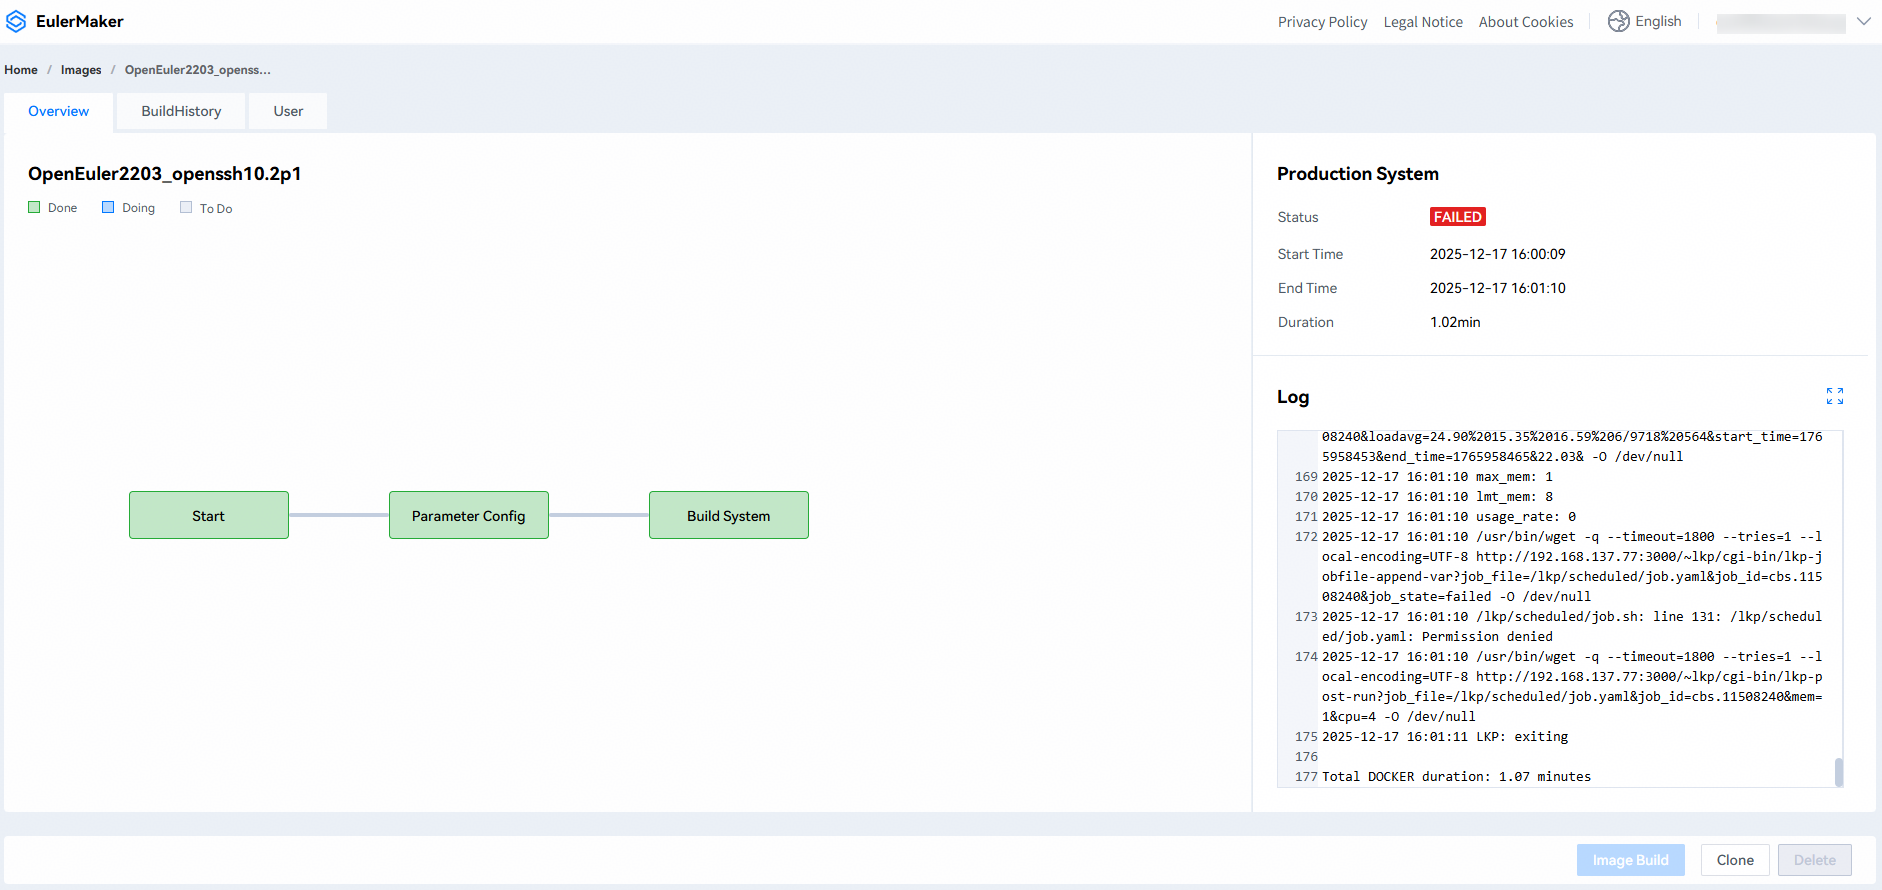Click log line 175 LKP: exiting

pyautogui.click(x=1445, y=737)
